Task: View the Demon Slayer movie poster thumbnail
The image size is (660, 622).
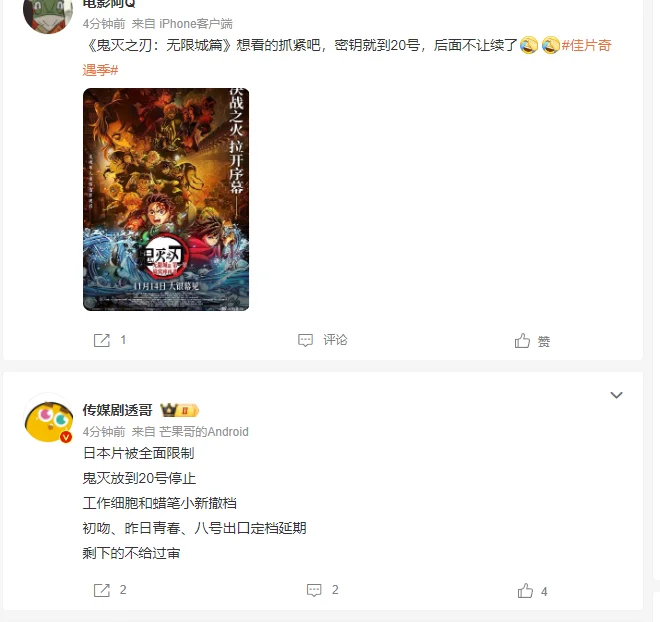Action: [x=166, y=199]
